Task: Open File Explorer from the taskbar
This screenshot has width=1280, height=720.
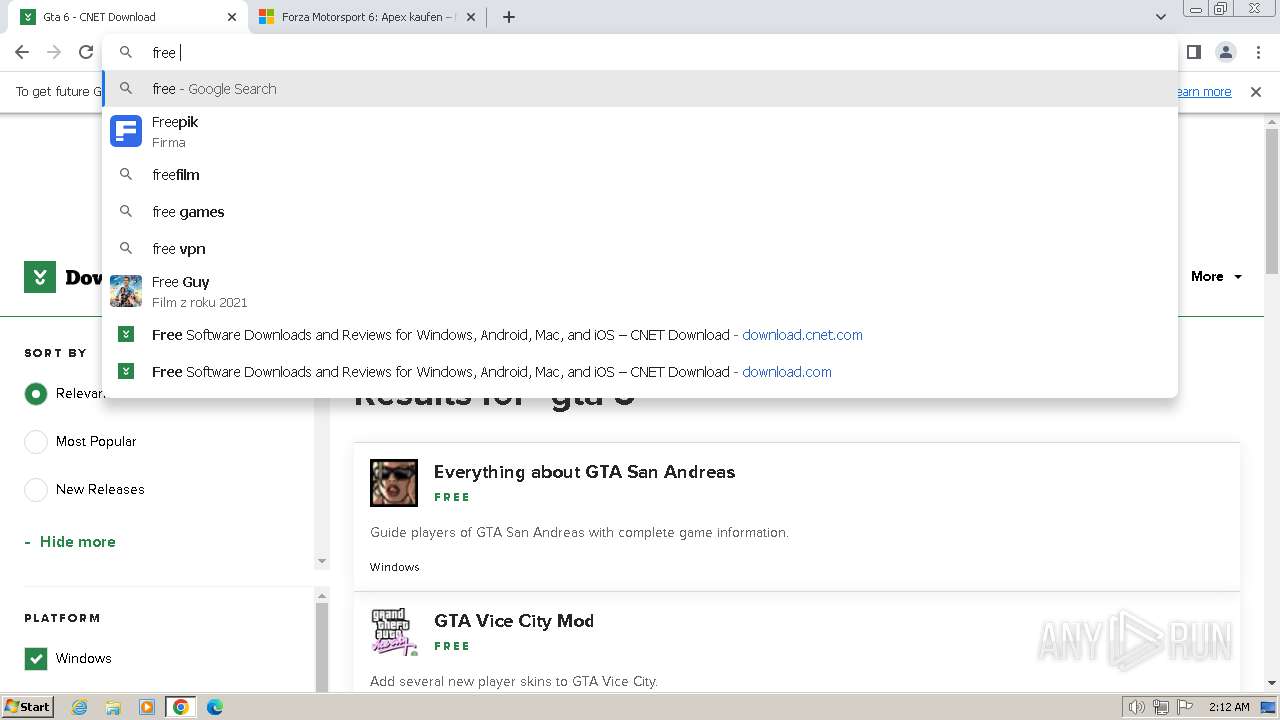Action: [113, 707]
